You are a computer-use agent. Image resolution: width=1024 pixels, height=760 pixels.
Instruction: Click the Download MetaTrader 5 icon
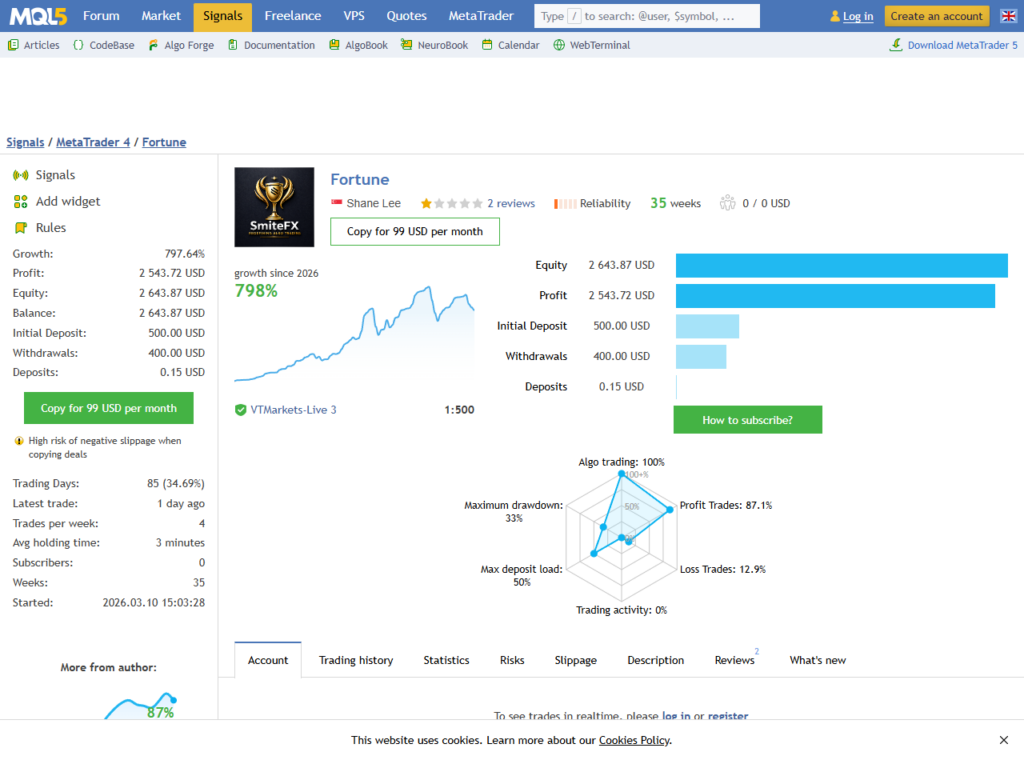pos(896,44)
